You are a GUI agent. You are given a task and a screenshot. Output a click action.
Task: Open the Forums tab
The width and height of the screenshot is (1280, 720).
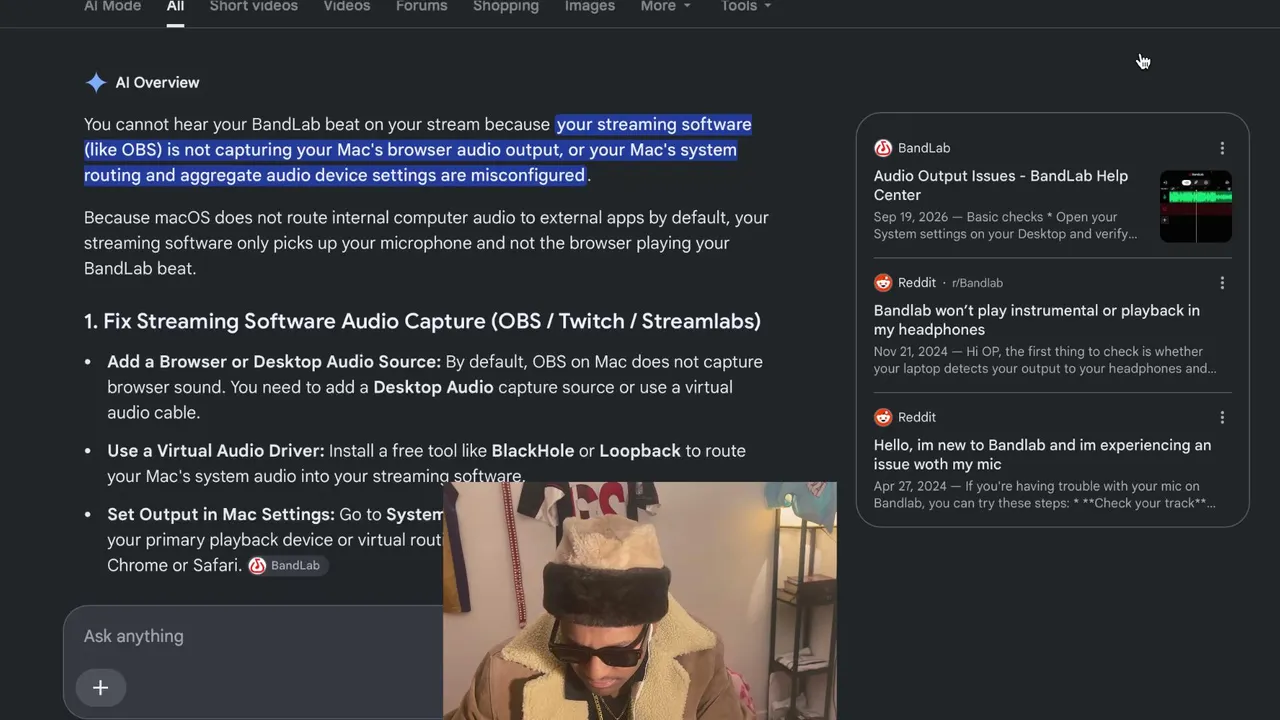coord(422,7)
